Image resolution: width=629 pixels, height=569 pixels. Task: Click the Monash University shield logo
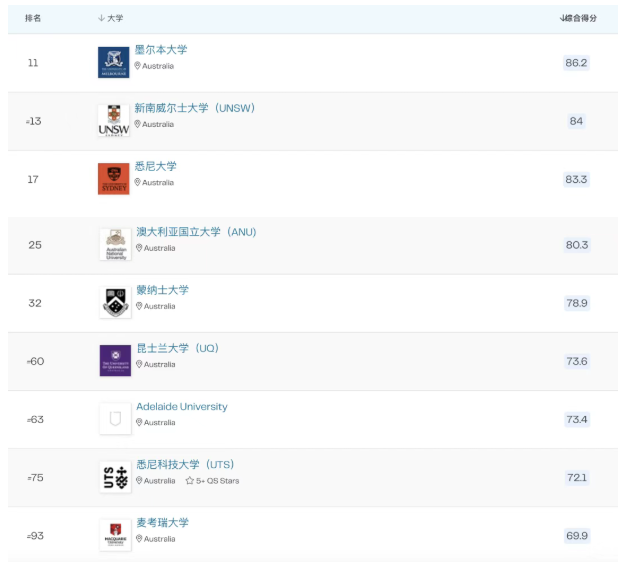pos(116,303)
